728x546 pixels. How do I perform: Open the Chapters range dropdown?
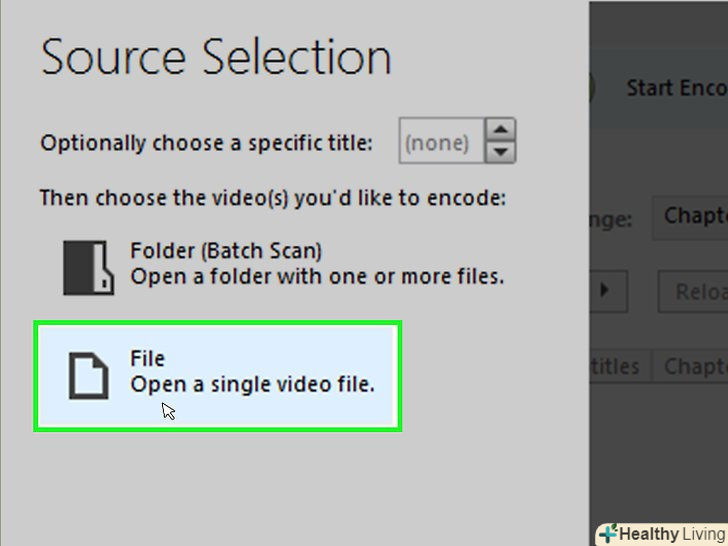(692, 217)
